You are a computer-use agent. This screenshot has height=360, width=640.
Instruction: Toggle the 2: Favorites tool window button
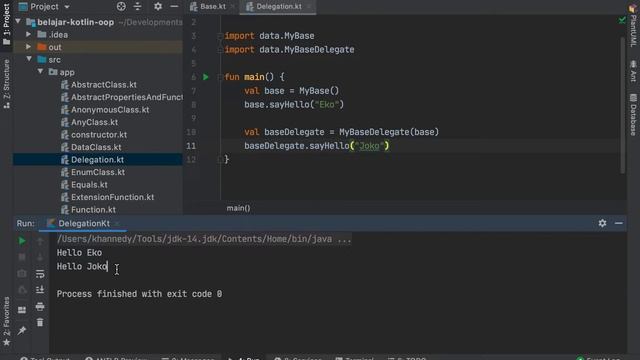6,322
